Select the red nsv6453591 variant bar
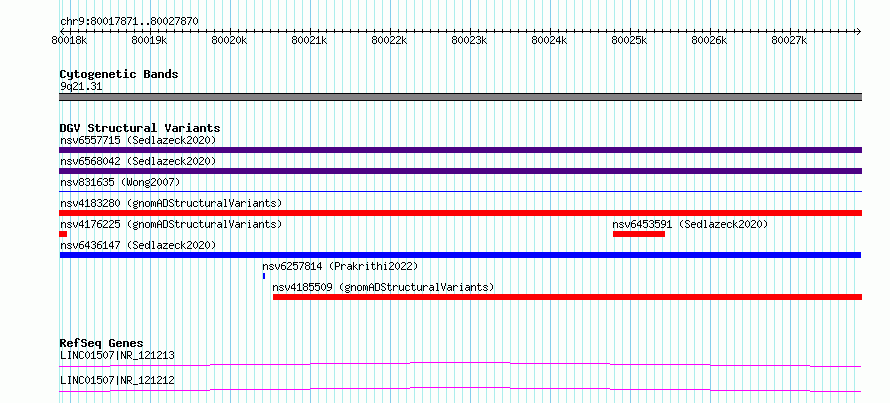 tap(639, 234)
